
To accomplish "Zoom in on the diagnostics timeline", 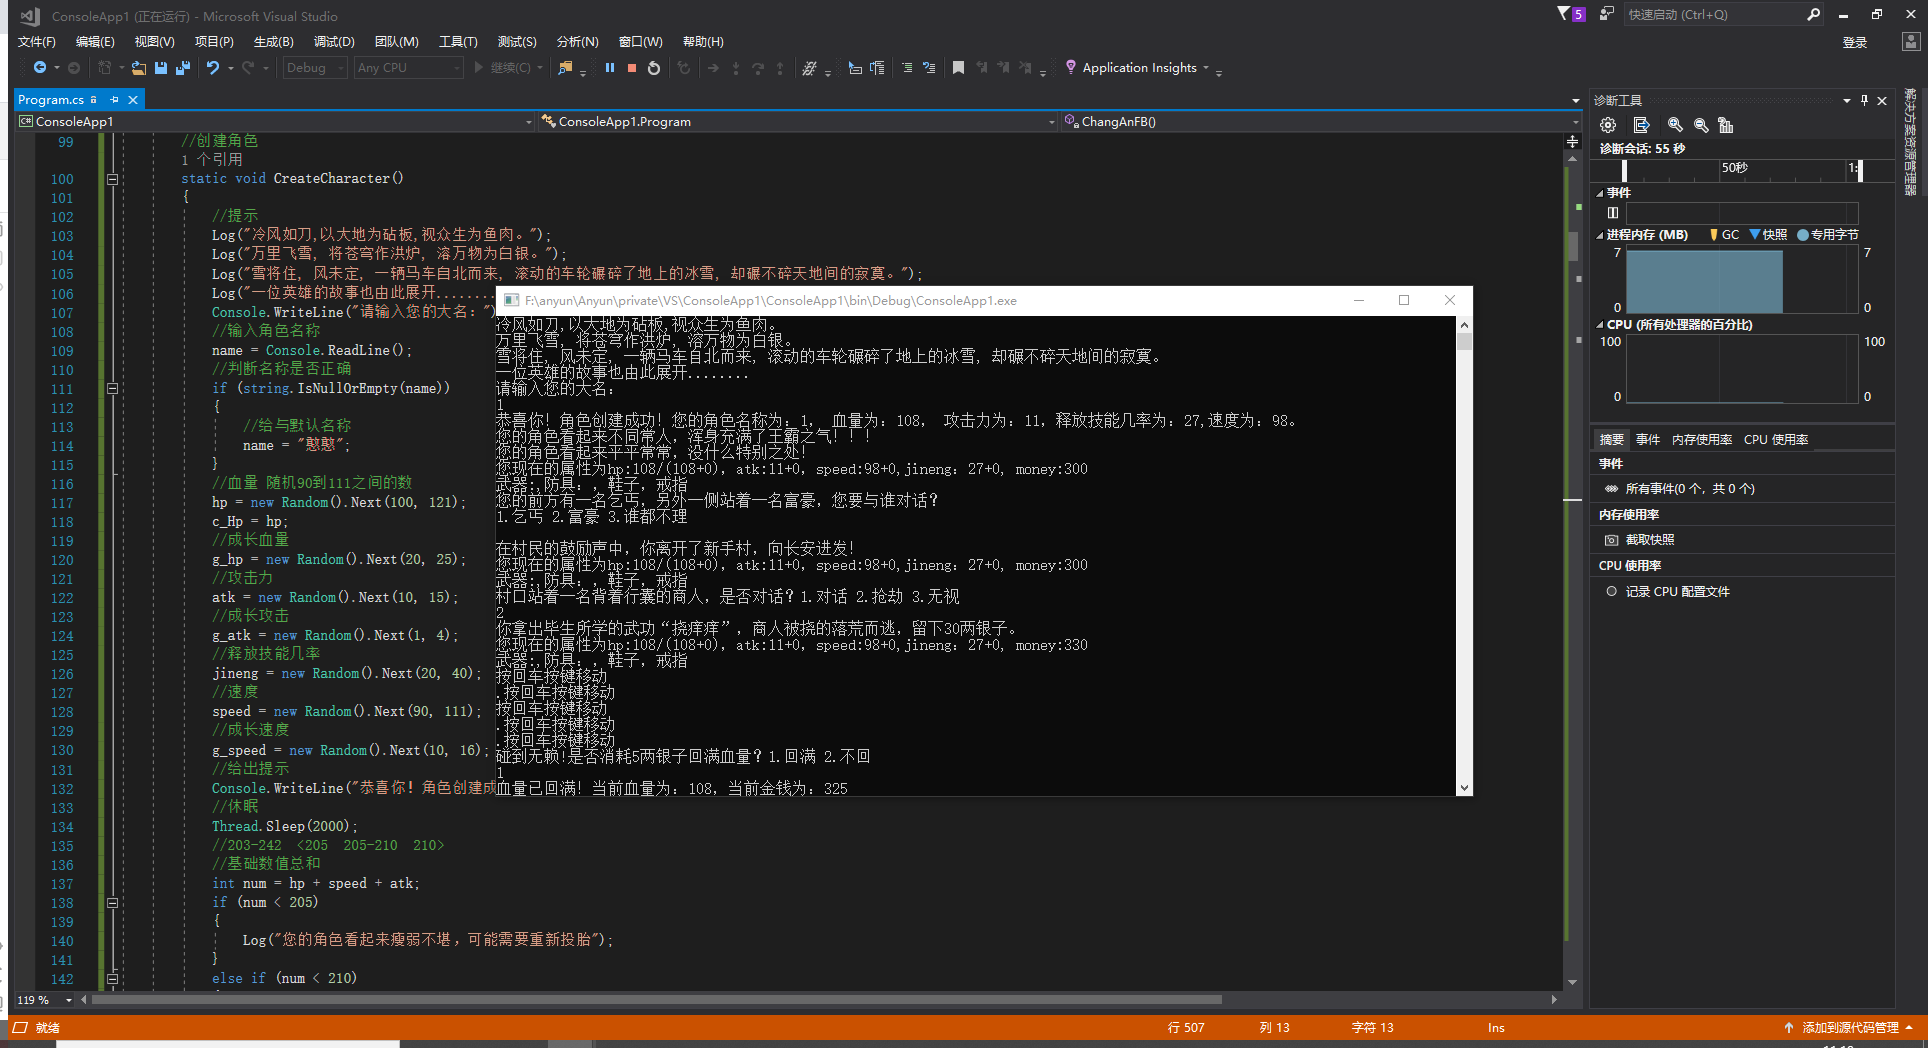I will pos(1675,125).
